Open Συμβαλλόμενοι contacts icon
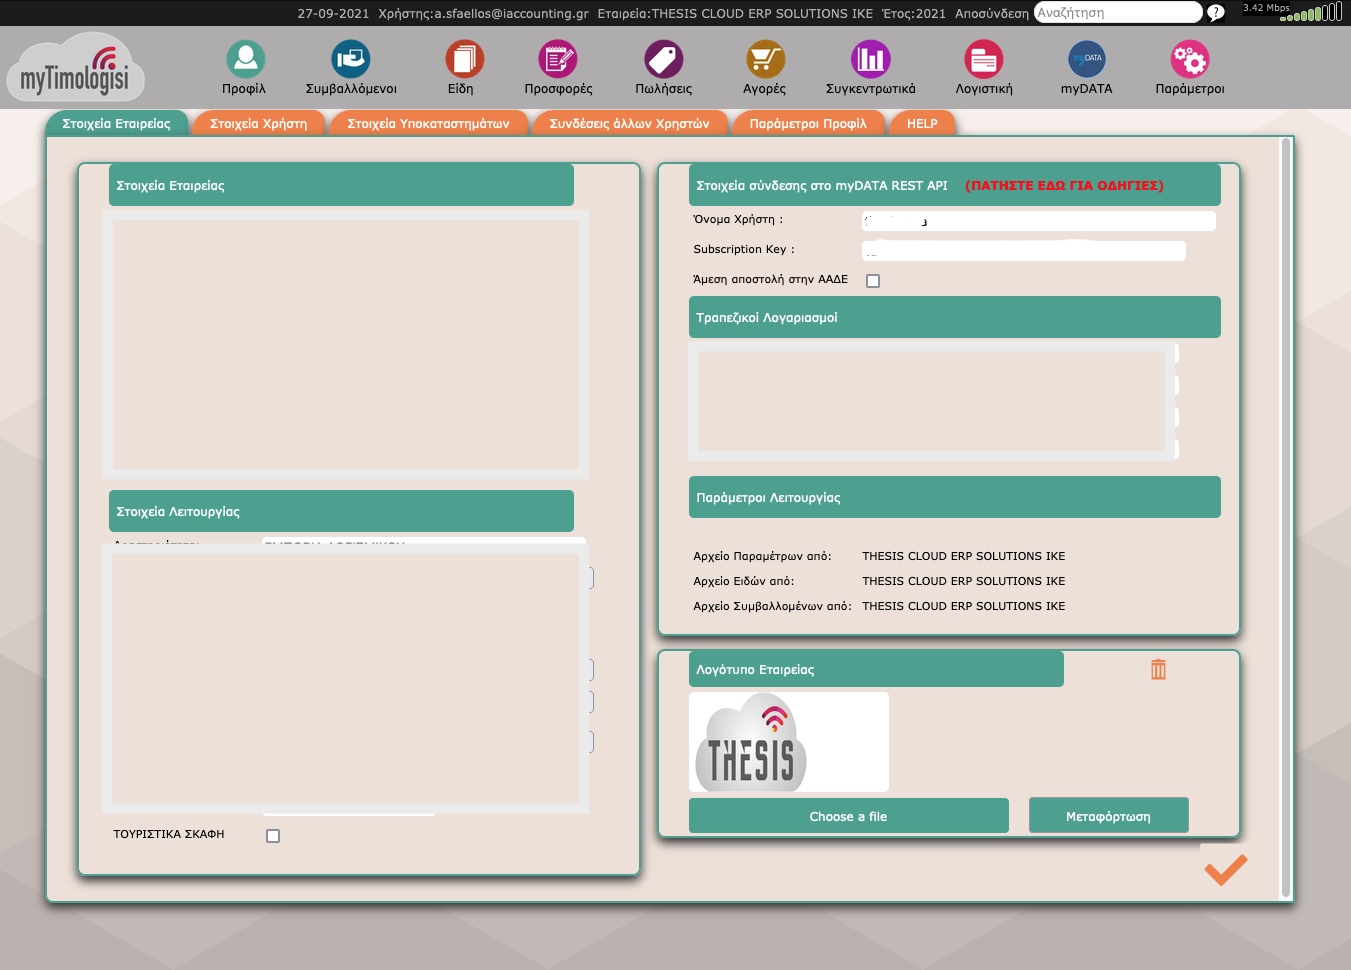The height and width of the screenshot is (970, 1351). click(350, 60)
